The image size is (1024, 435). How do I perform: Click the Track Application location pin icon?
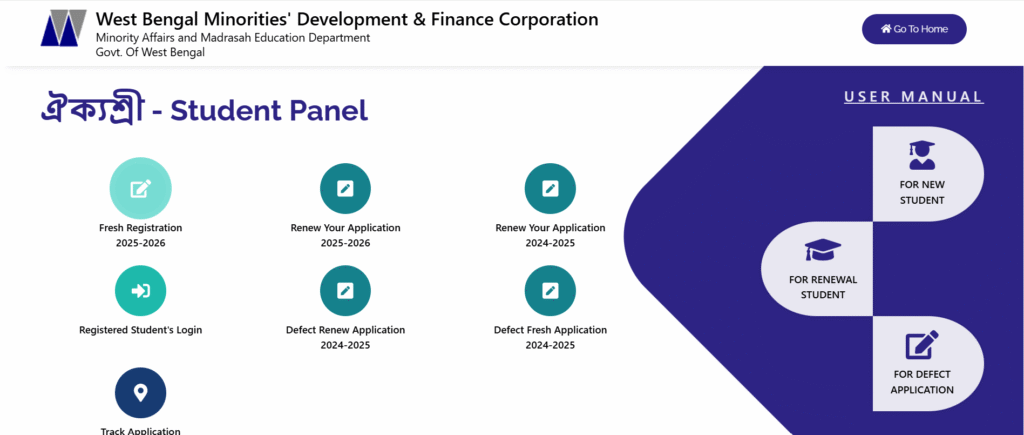pos(140,393)
